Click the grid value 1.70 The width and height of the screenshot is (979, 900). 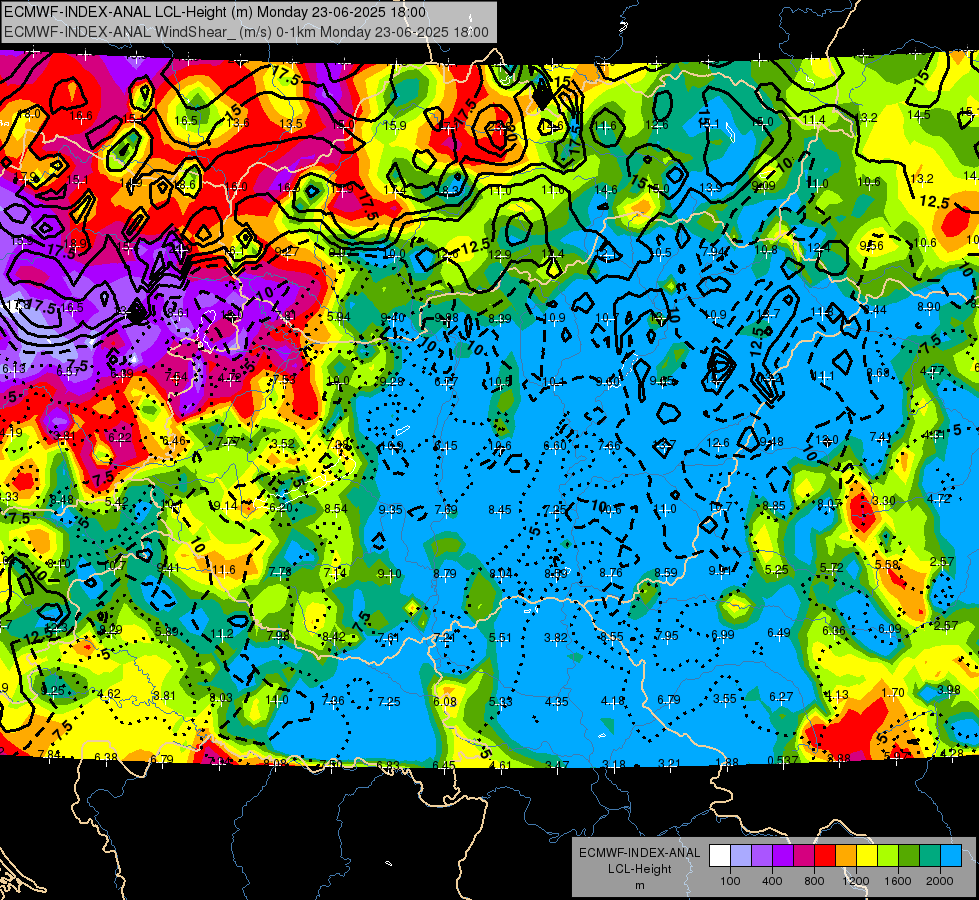click(x=893, y=692)
